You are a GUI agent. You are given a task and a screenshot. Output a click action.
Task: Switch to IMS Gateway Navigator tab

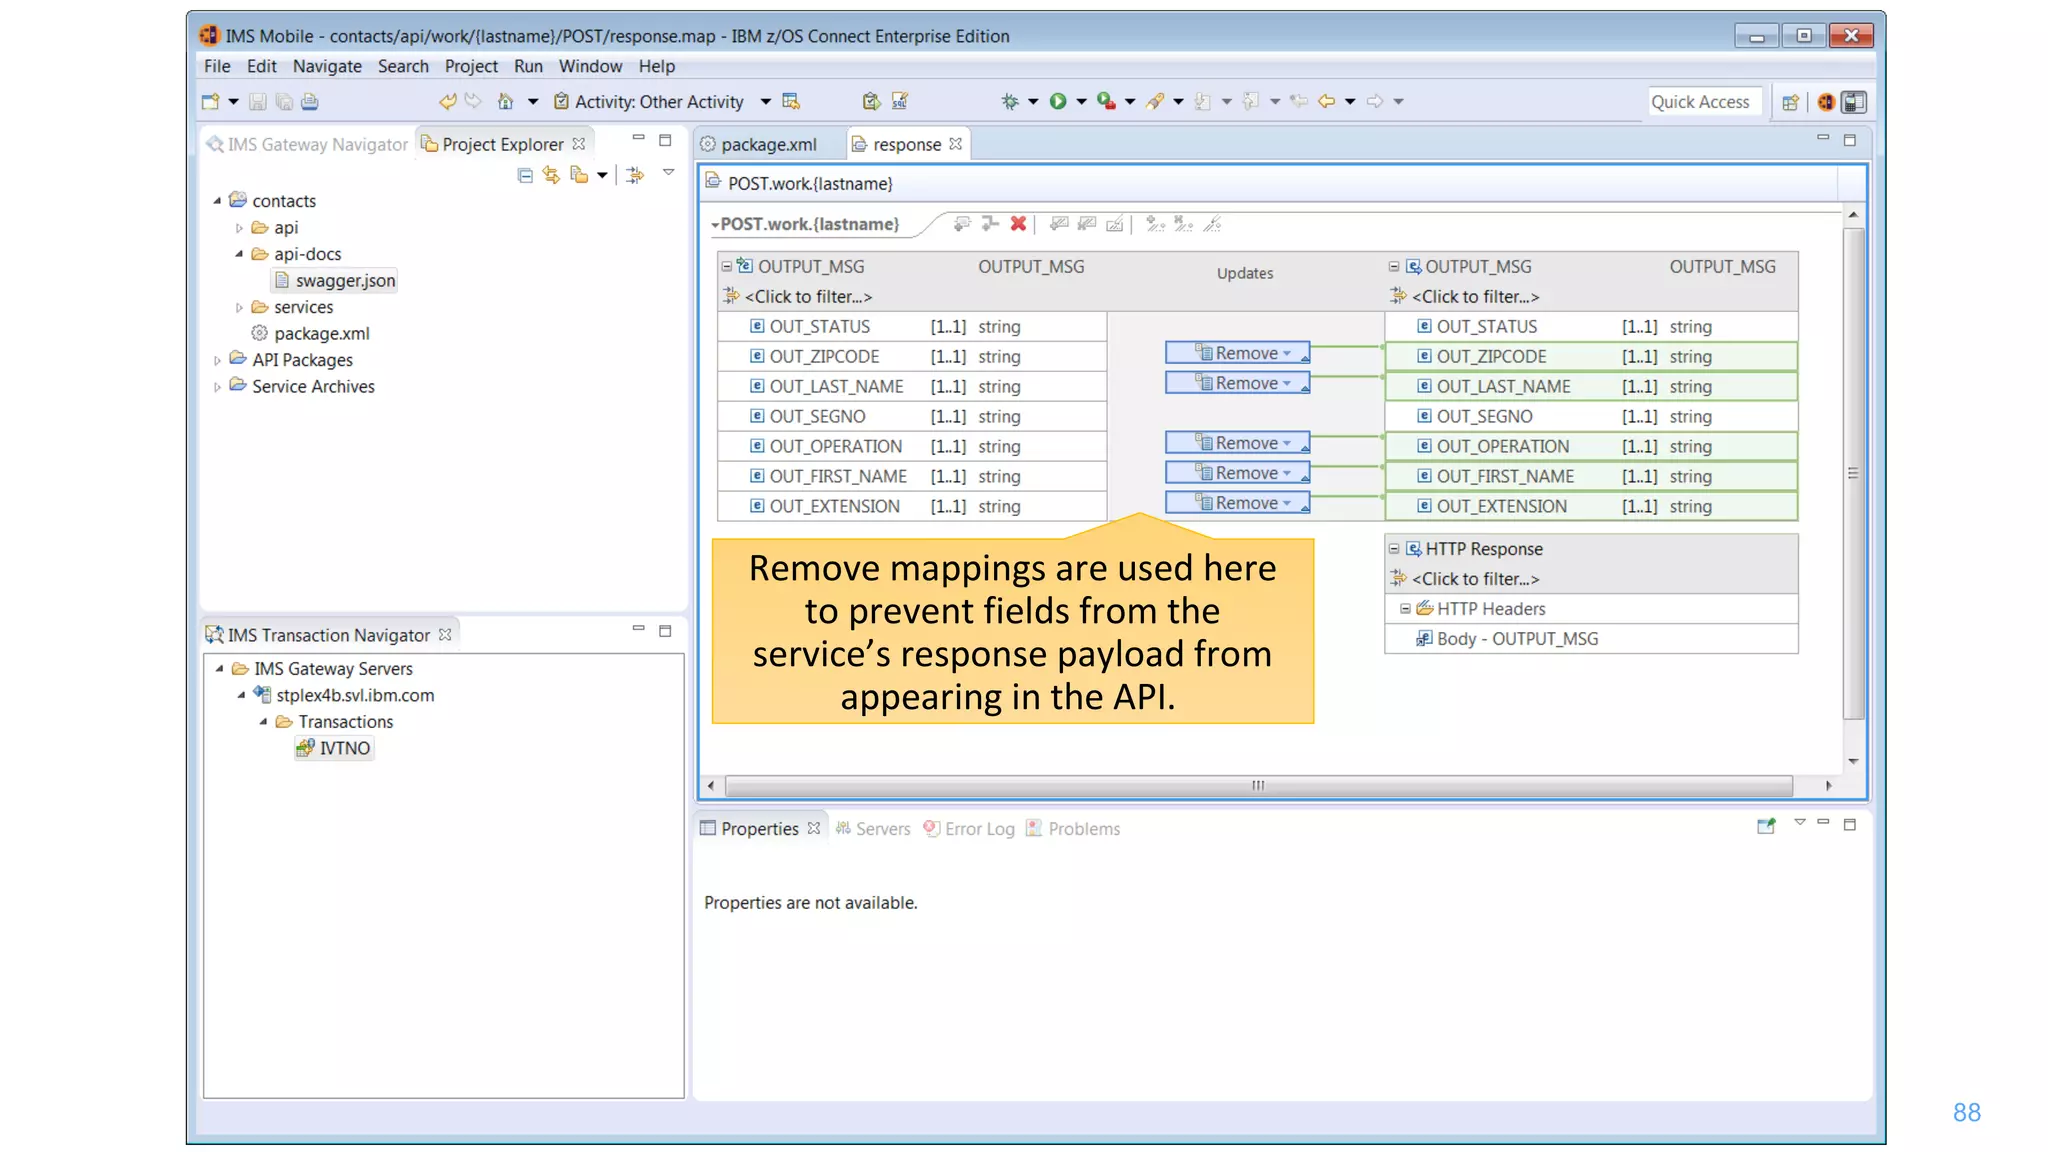coord(308,144)
